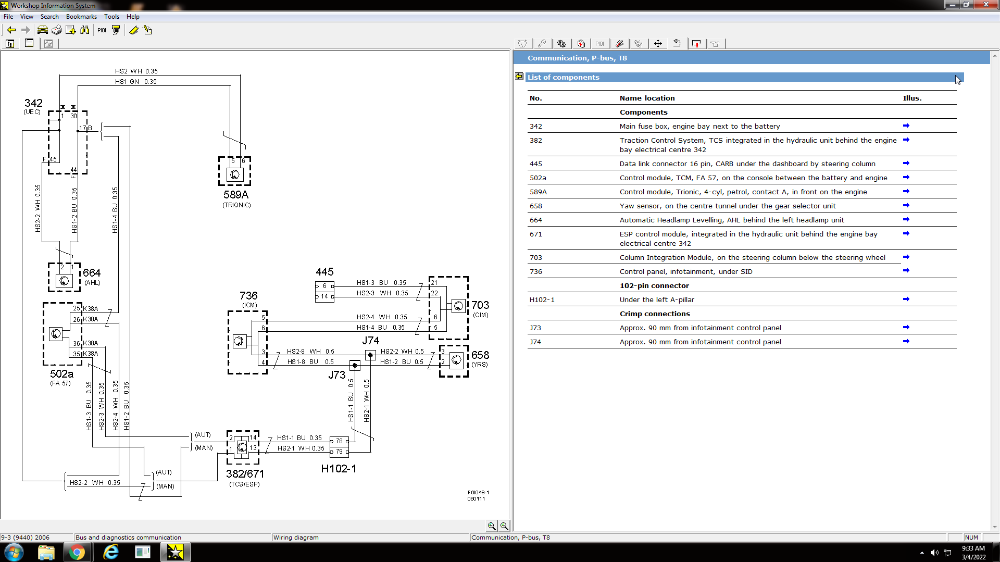Click the car model selection icon
The height and width of the screenshot is (562, 1000).
(x=42, y=30)
